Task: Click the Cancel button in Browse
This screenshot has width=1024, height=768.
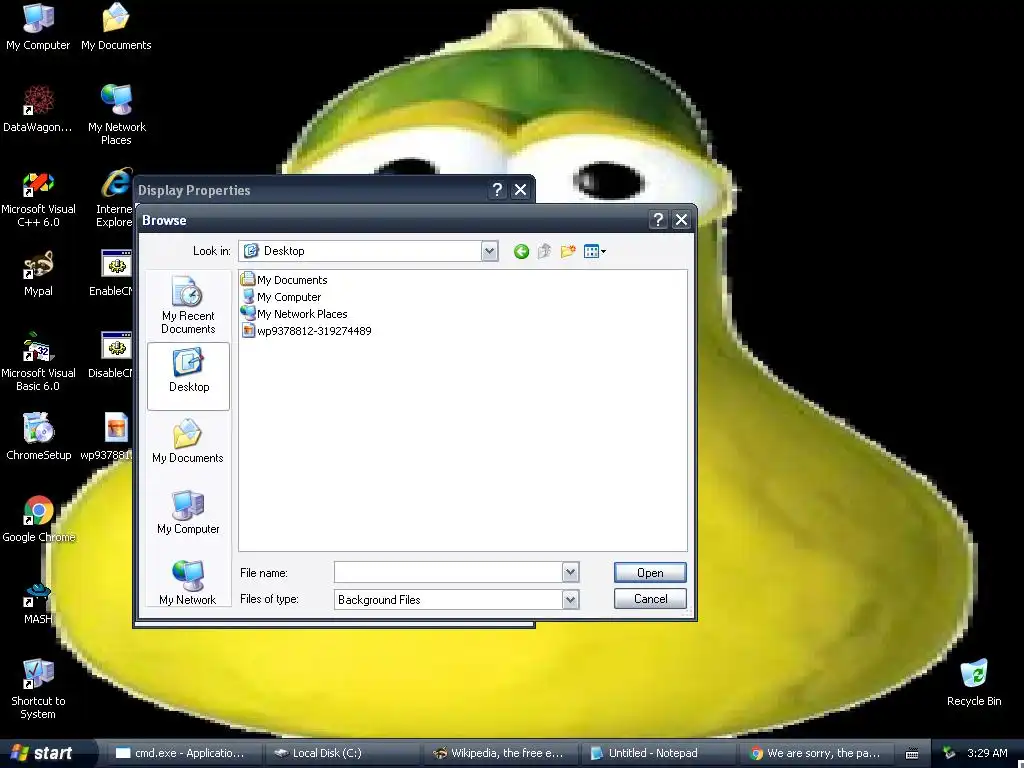Action: (x=650, y=599)
